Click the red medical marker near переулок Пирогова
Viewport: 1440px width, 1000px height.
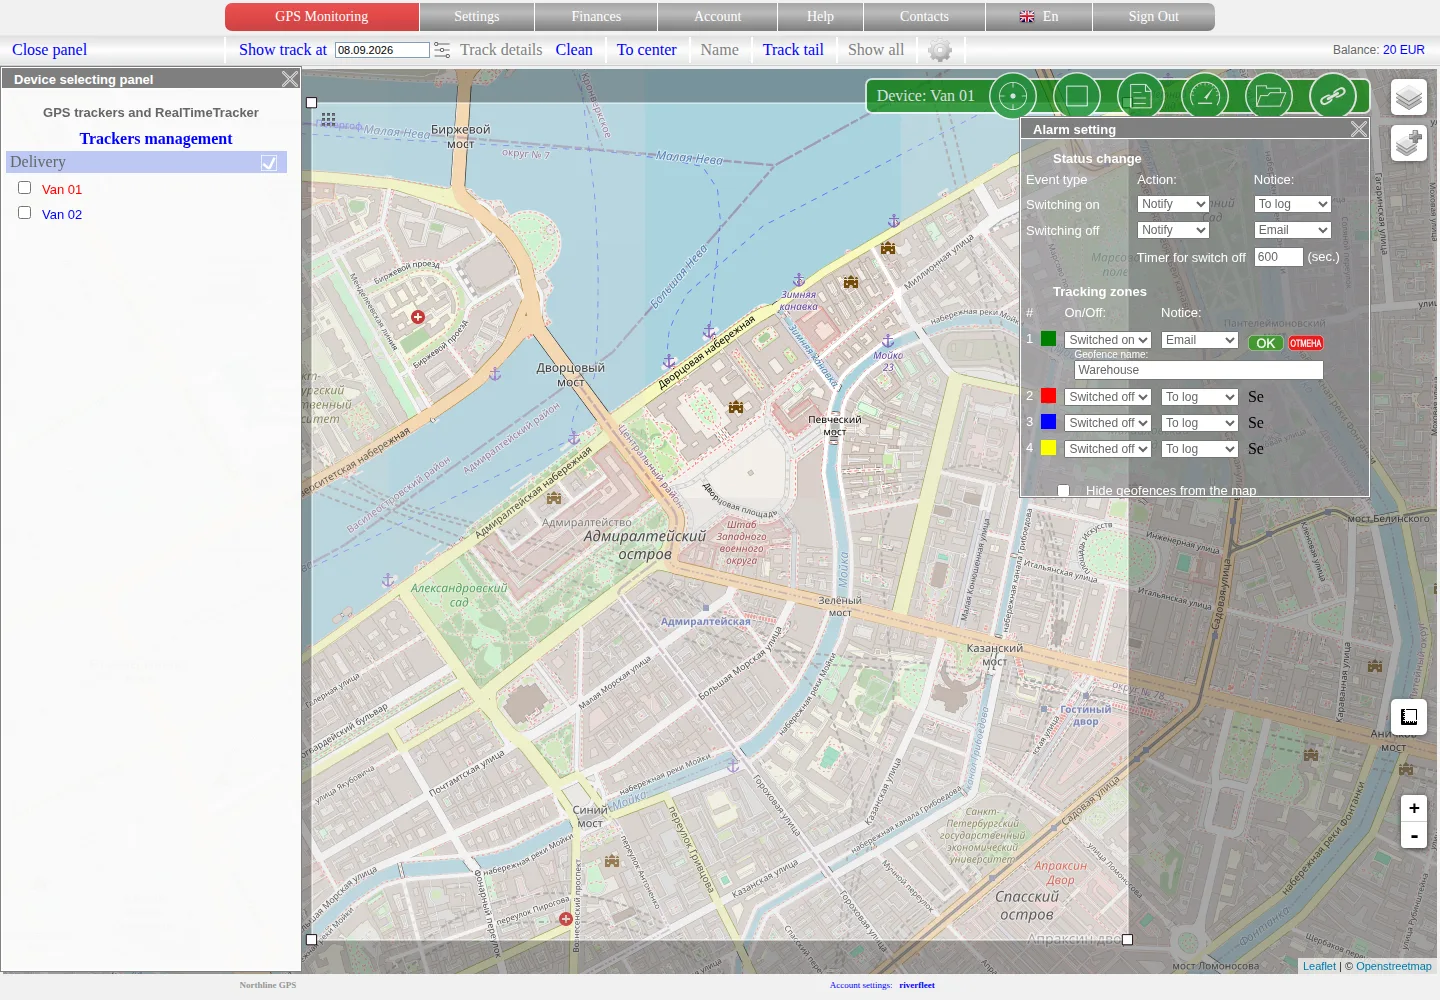coord(566,919)
